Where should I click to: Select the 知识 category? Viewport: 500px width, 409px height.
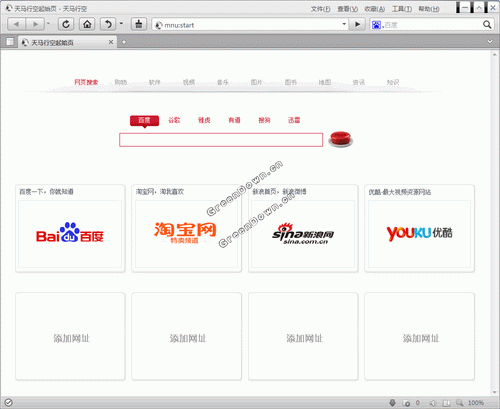(x=393, y=82)
